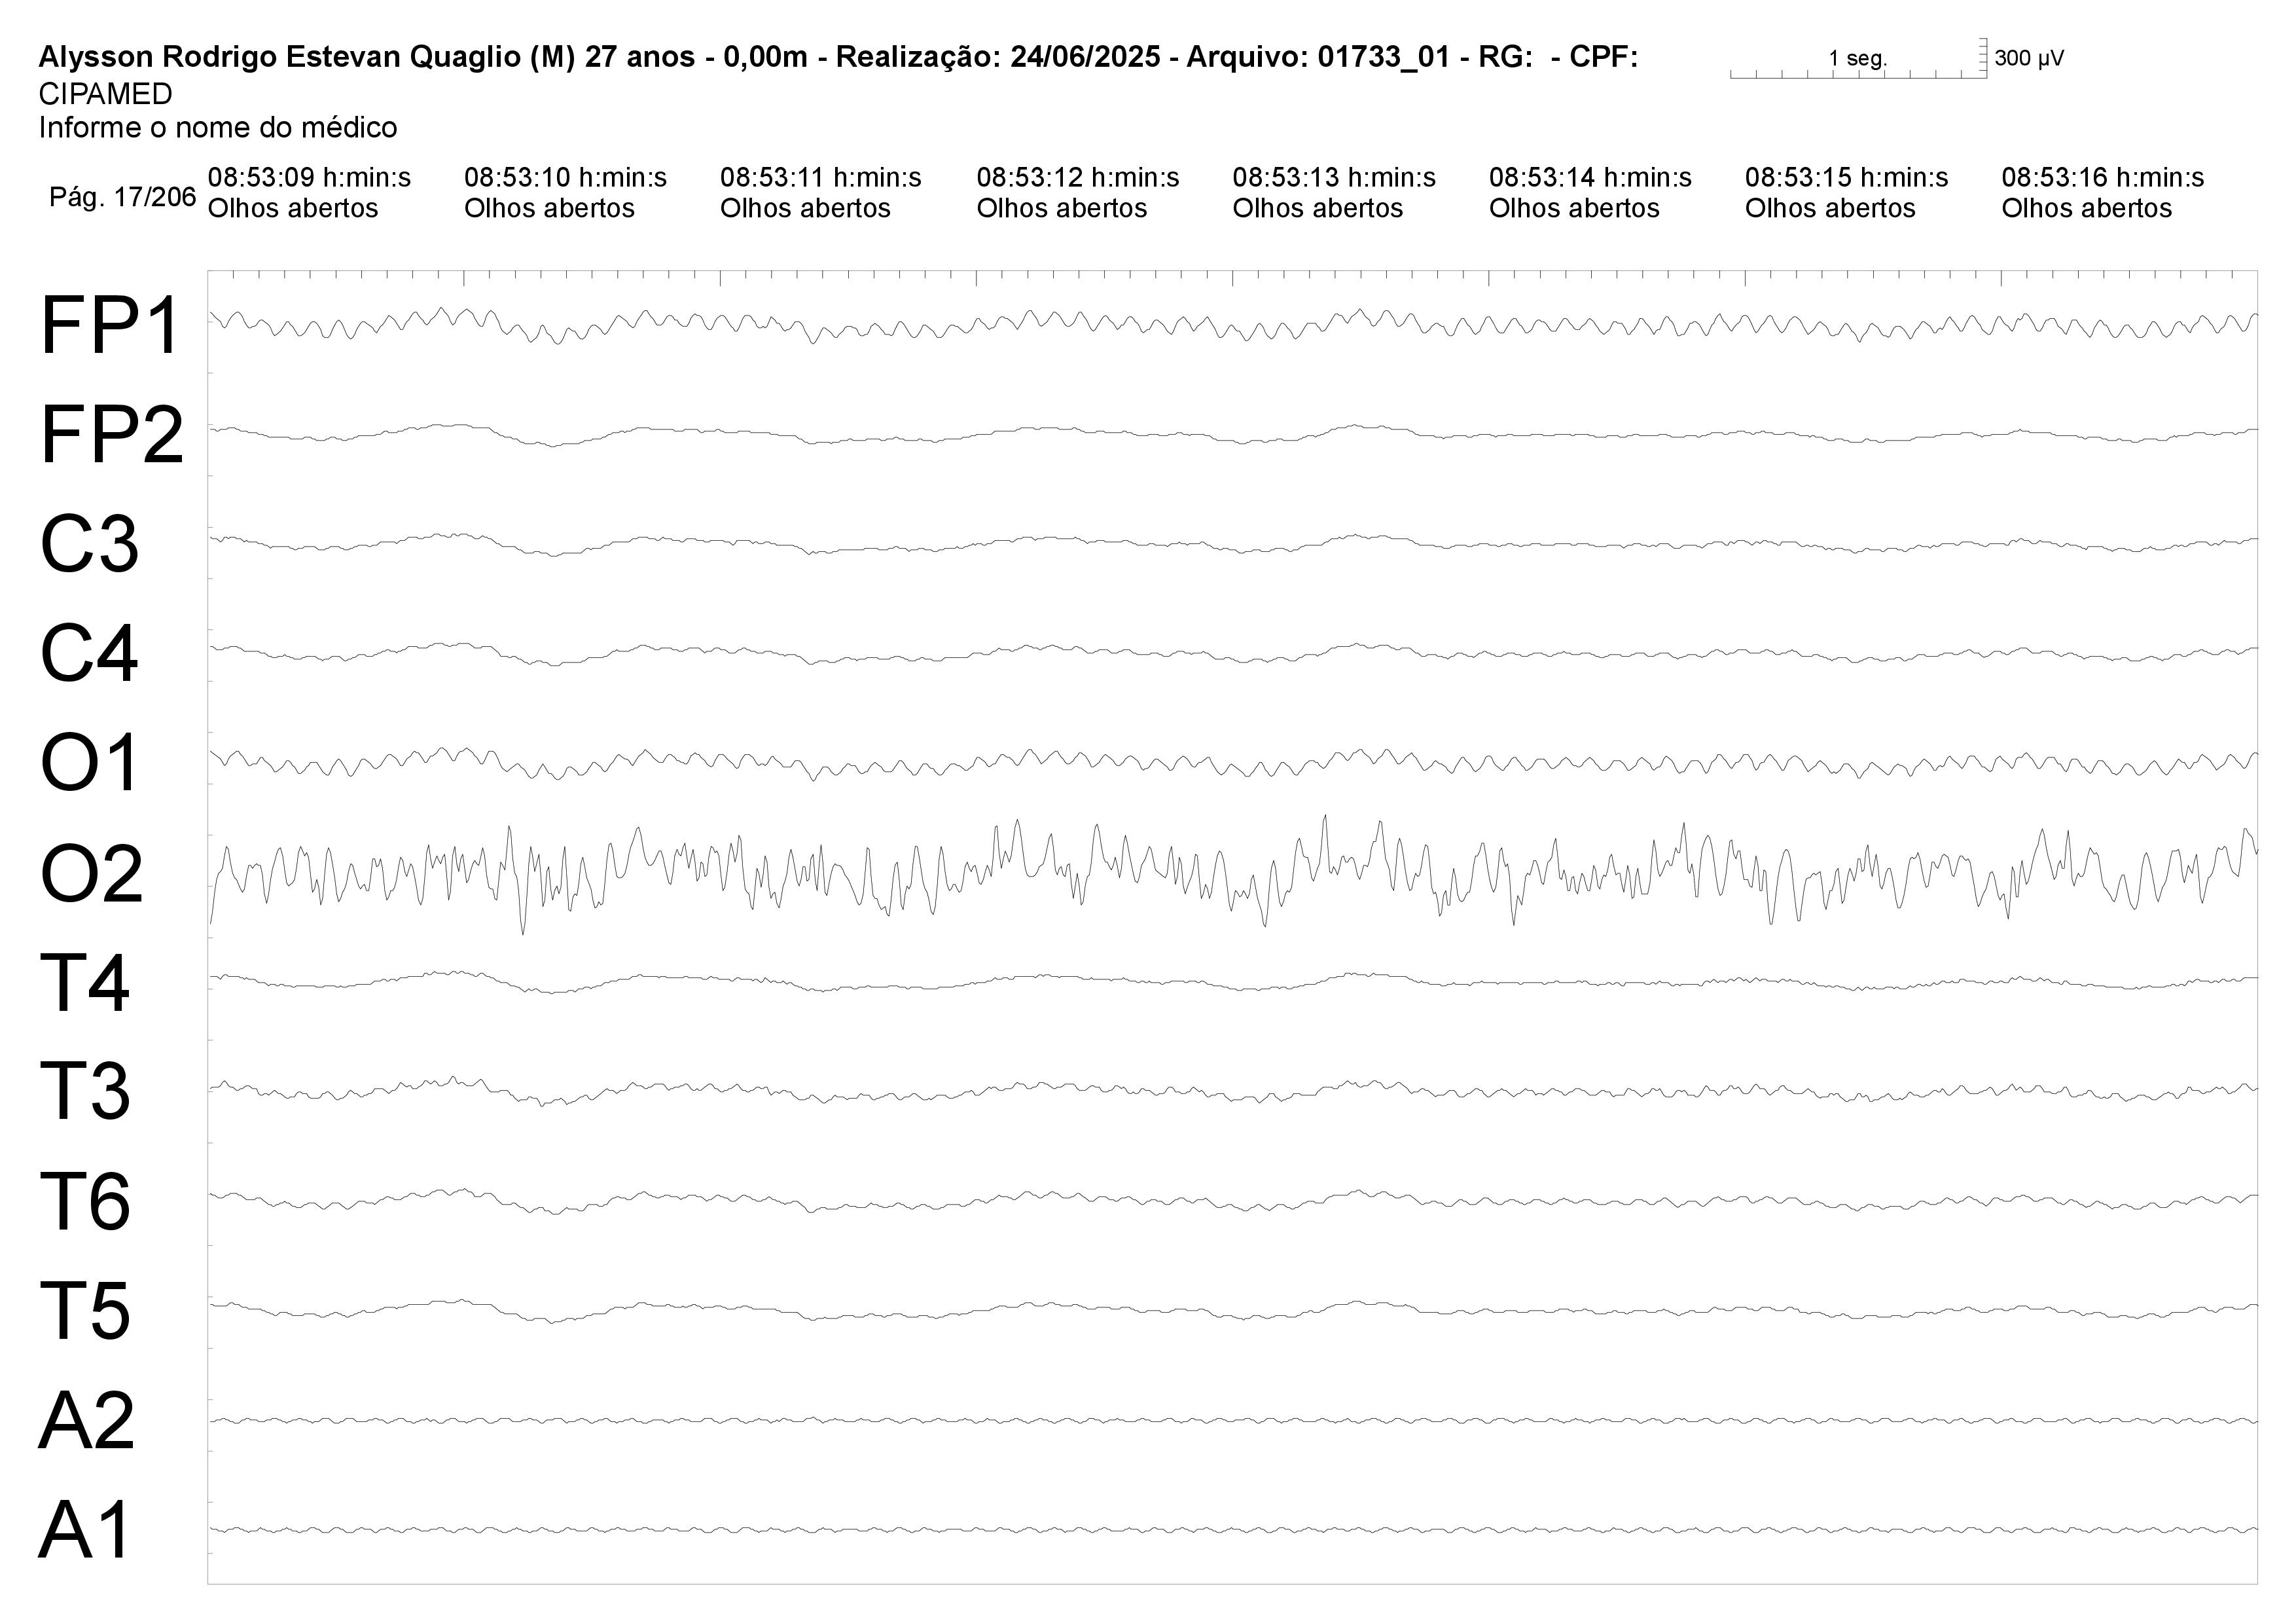
Task: Click the 08:53:16 timestamp
Action: [x=2103, y=178]
